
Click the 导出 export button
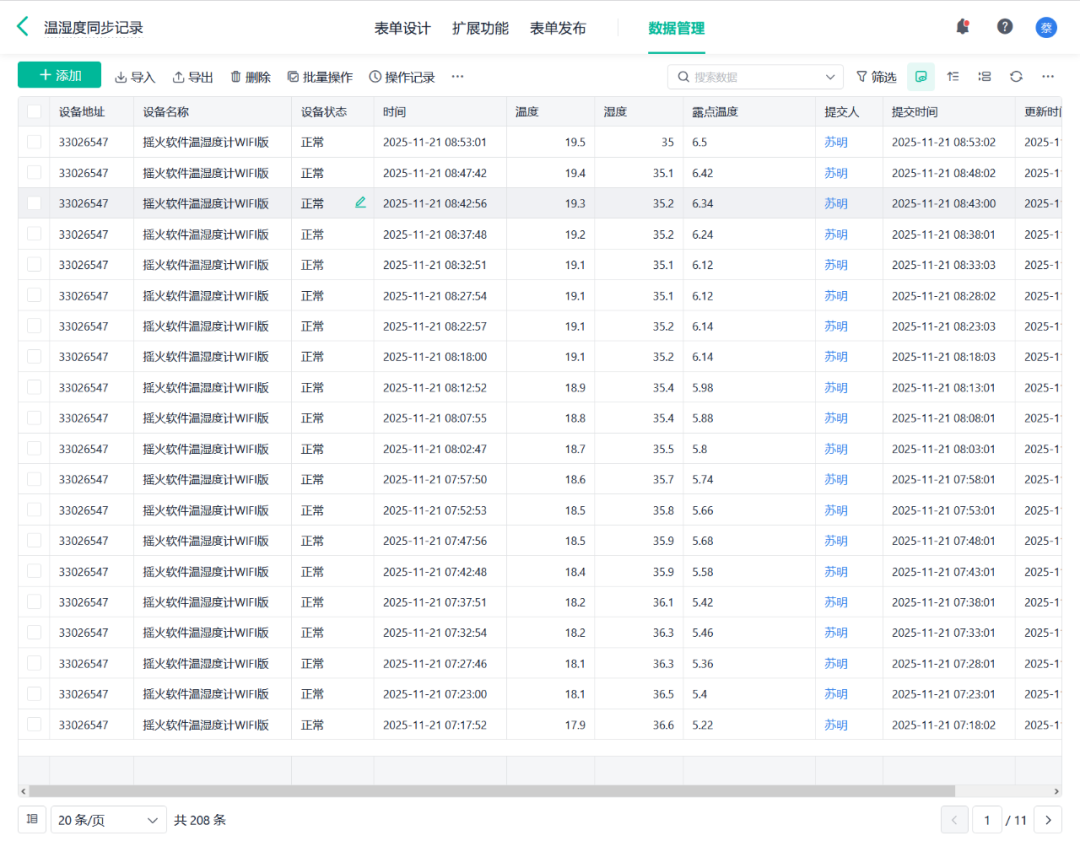click(x=193, y=77)
